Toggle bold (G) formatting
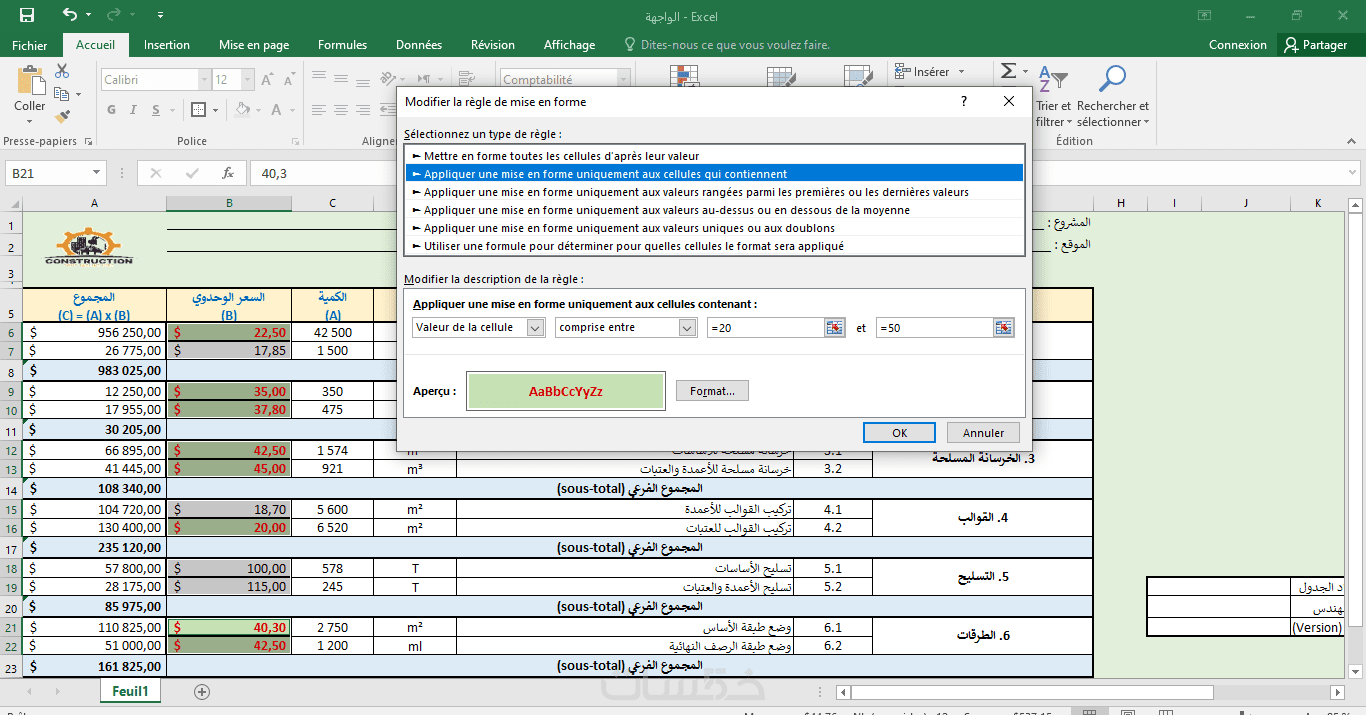This screenshot has height=715, width=1366. pyautogui.click(x=113, y=110)
